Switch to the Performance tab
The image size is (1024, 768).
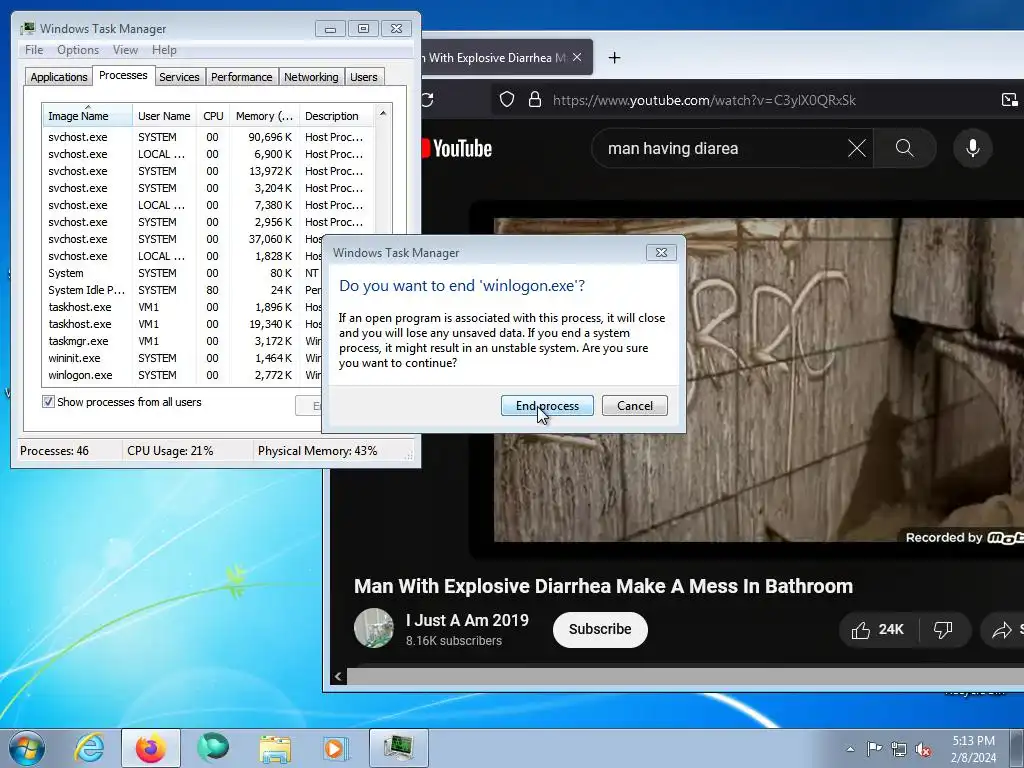[x=242, y=77]
